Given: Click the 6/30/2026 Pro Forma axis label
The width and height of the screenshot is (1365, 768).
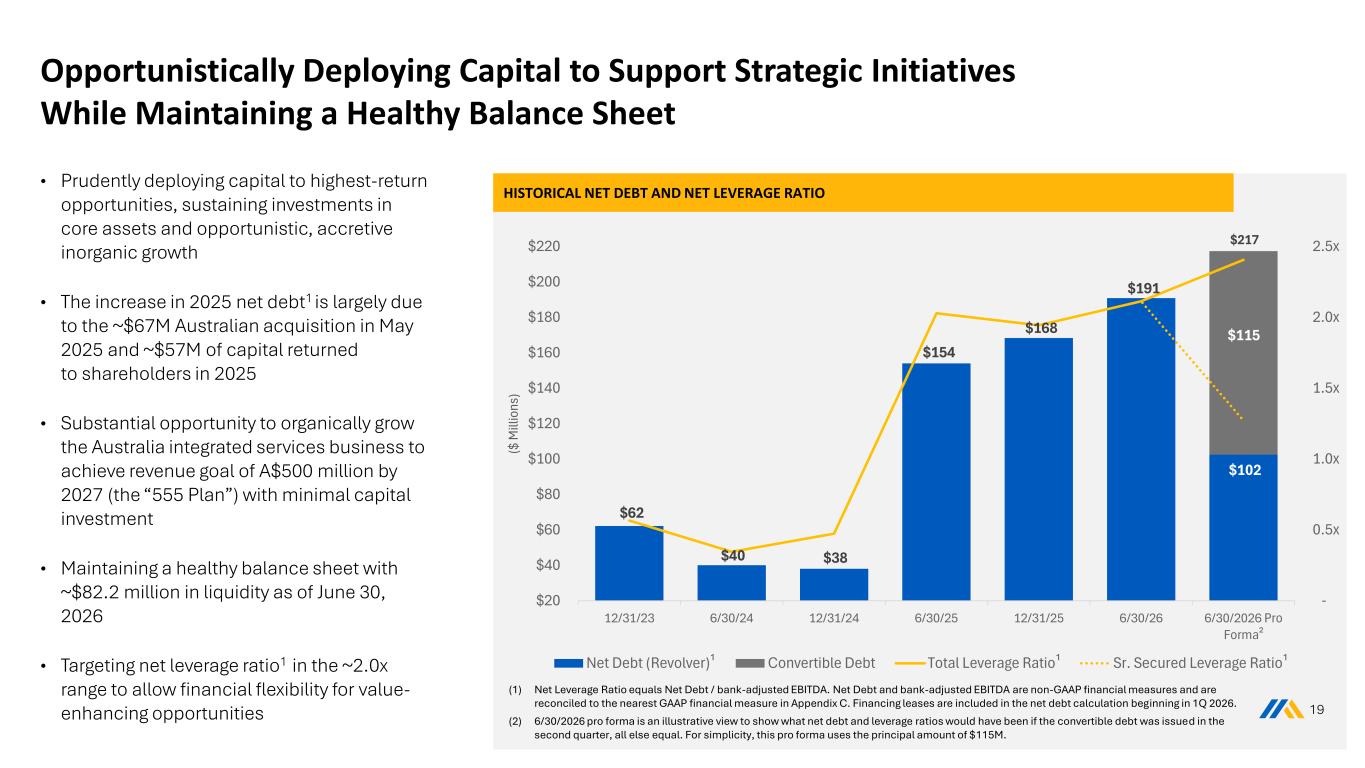Looking at the screenshot, I should [1243, 626].
